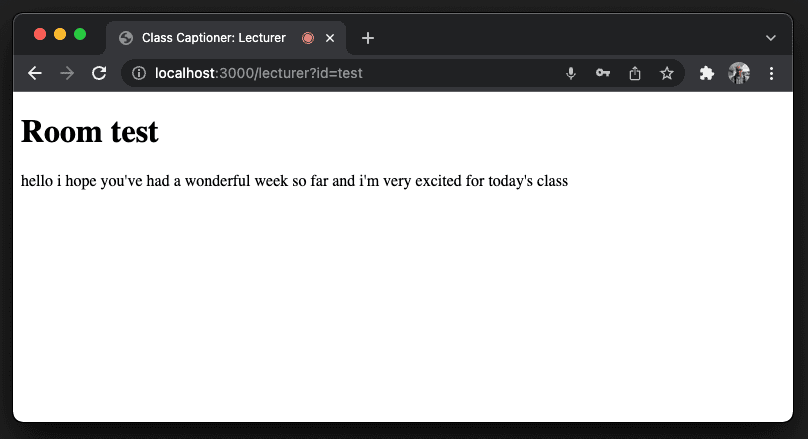Expand the tab search chevron

pos(771,38)
